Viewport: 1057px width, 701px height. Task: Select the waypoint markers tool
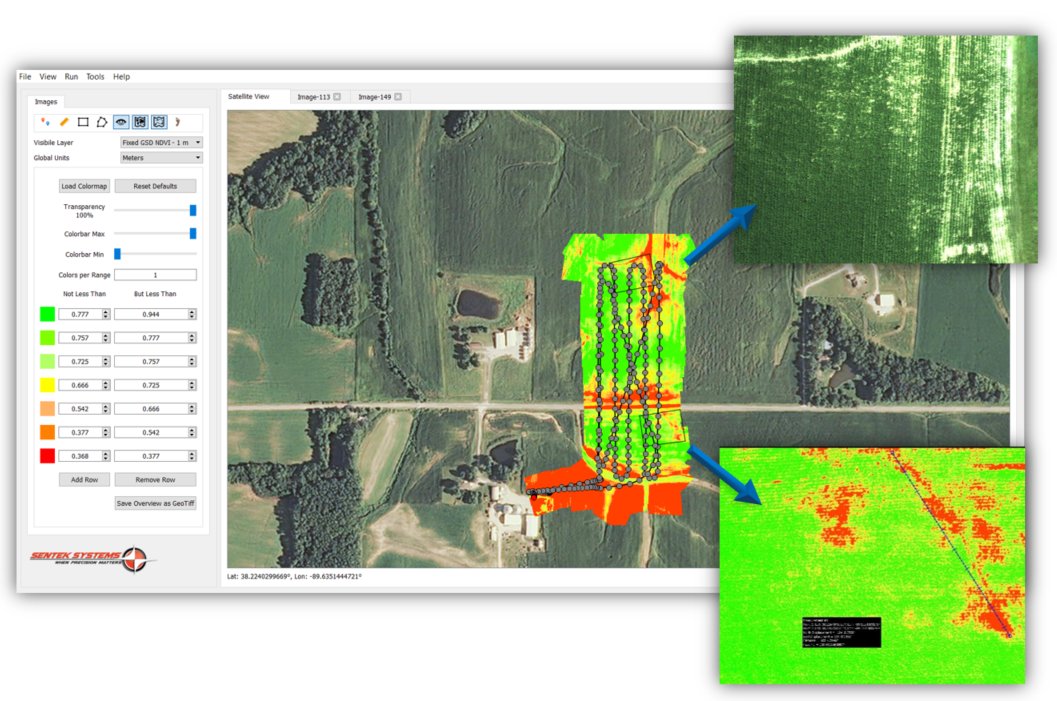[46, 122]
